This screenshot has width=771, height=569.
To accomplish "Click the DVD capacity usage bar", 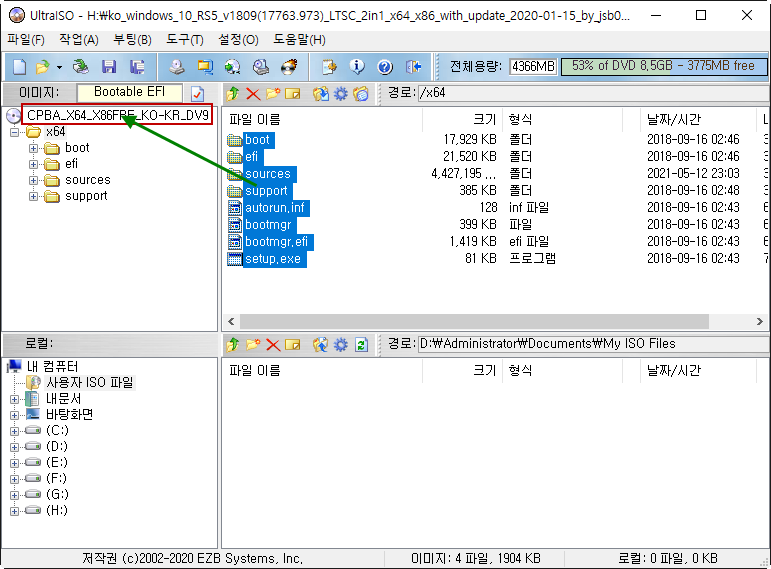I will tap(664, 66).
